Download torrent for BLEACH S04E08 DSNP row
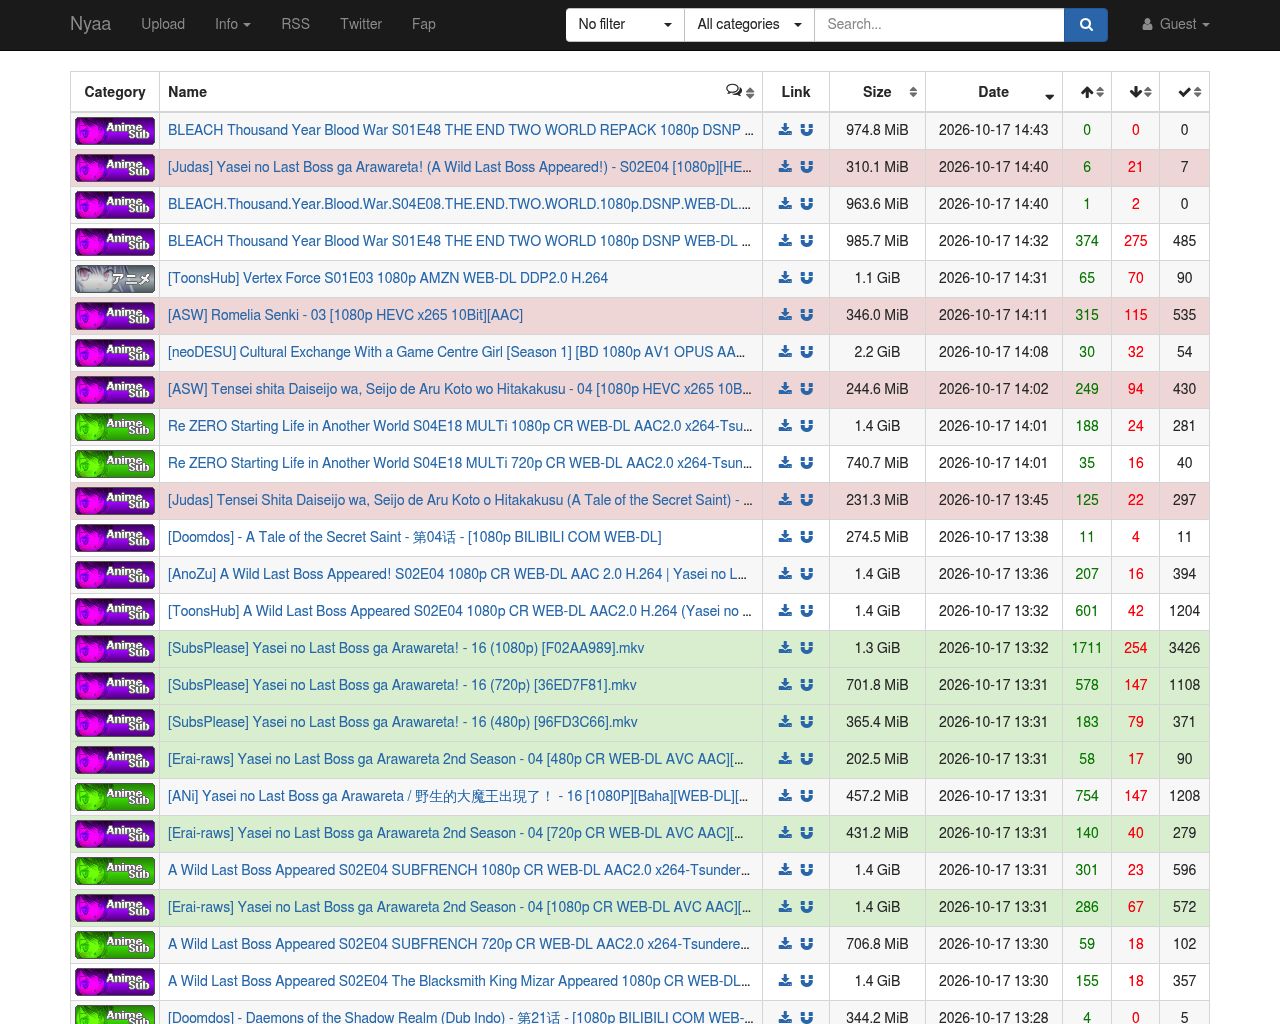Screen dimensions: 1280x1024 785,204
